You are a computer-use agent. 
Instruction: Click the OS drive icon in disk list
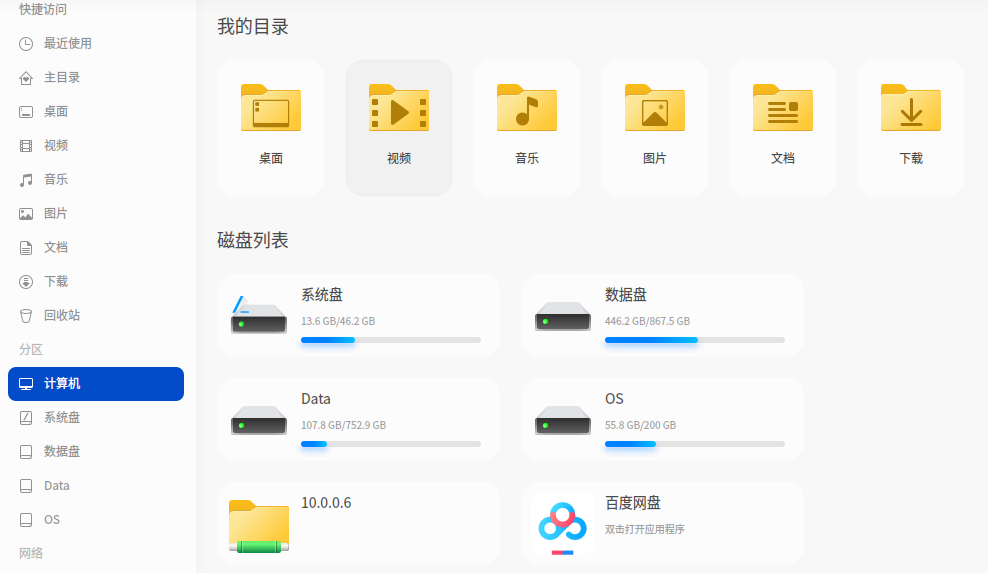(x=563, y=420)
